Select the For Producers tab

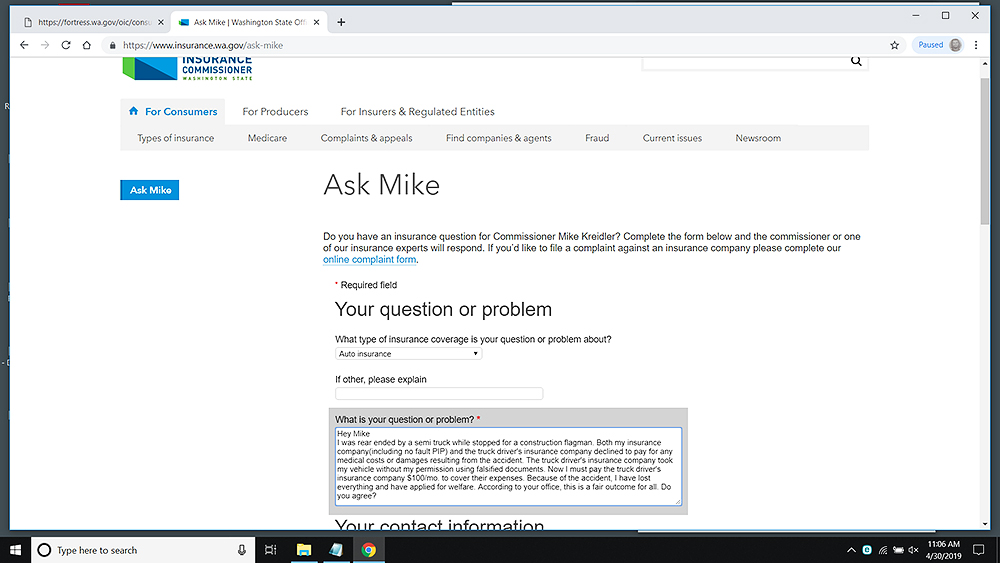[x=275, y=112]
